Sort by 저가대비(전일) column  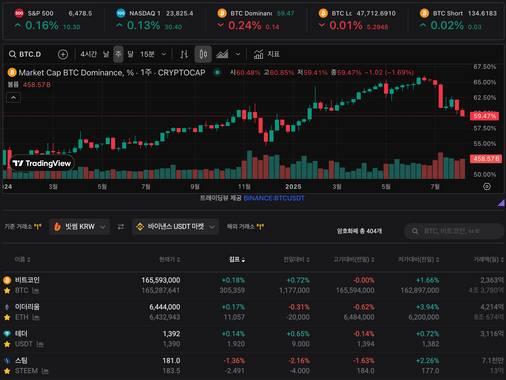pyautogui.click(x=419, y=259)
